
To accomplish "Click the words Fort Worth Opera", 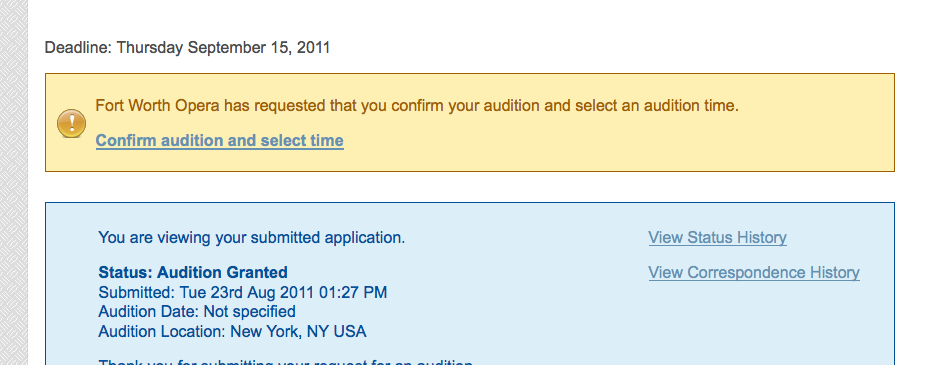I will click(158, 106).
